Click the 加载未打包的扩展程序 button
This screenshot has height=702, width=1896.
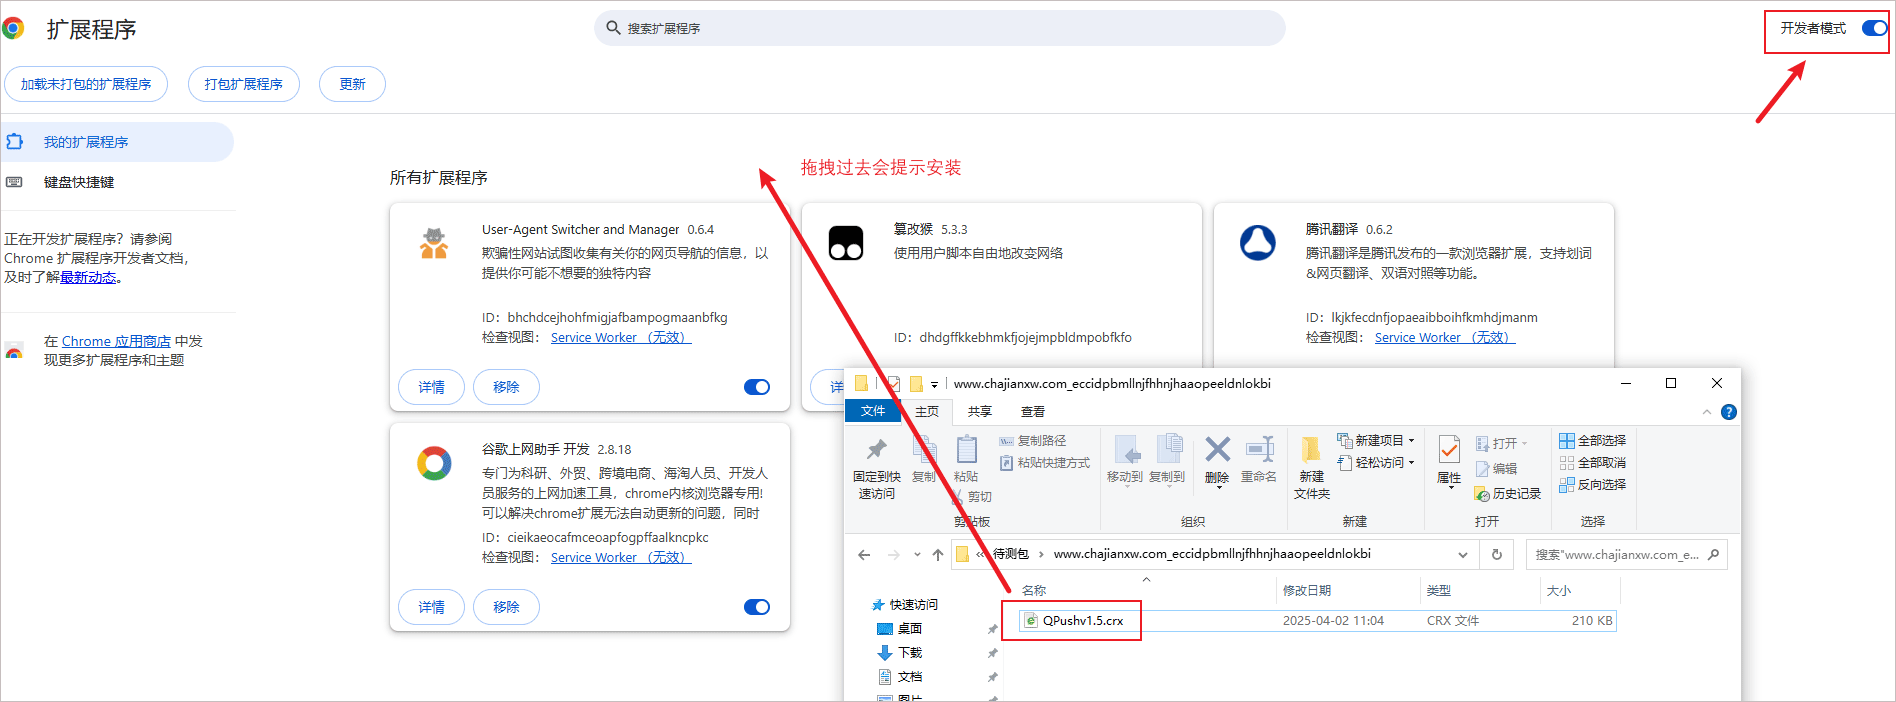point(86,84)
